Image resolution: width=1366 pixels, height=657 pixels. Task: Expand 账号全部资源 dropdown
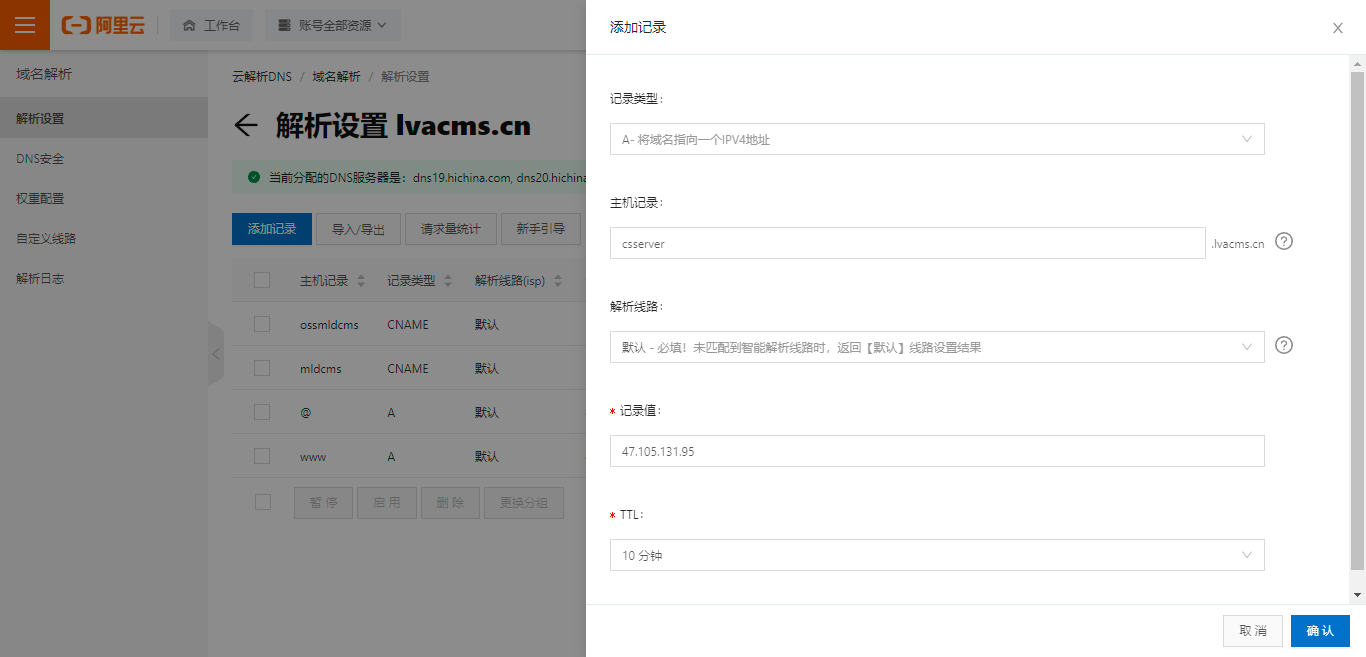333,26
